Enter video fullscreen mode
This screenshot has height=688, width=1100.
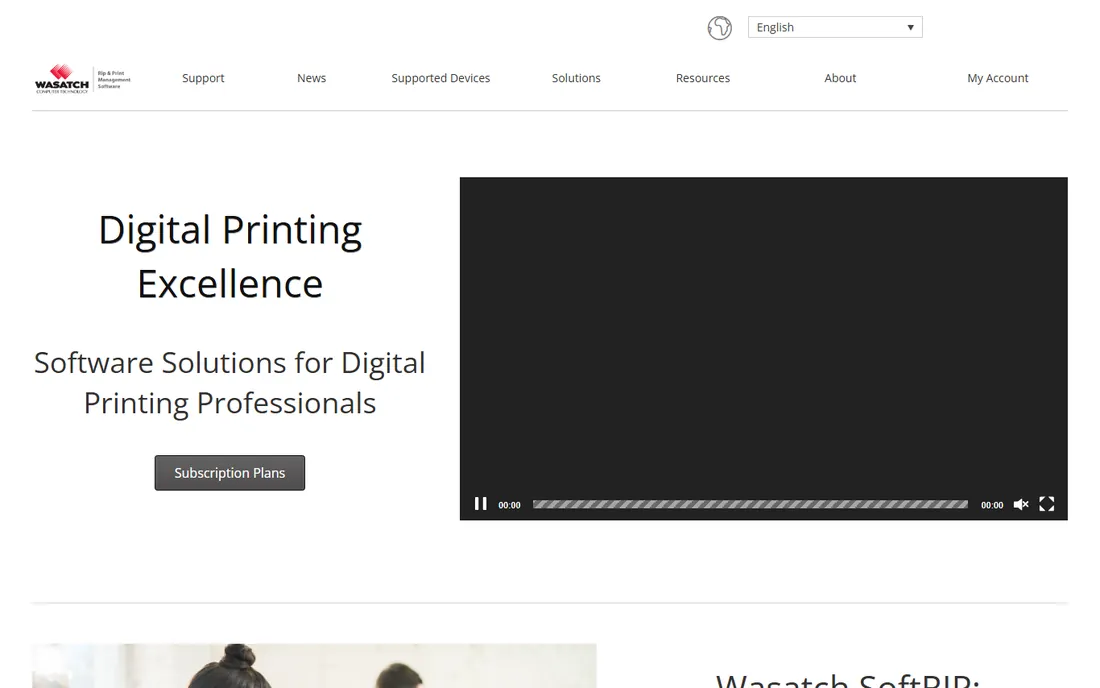pos(1047,504)
